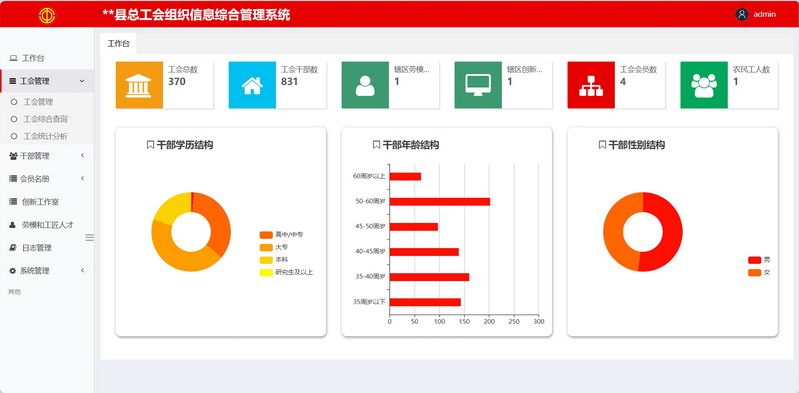
Task: Click the sidebar collapse hamburger handle
Action: tap(89, 238)
